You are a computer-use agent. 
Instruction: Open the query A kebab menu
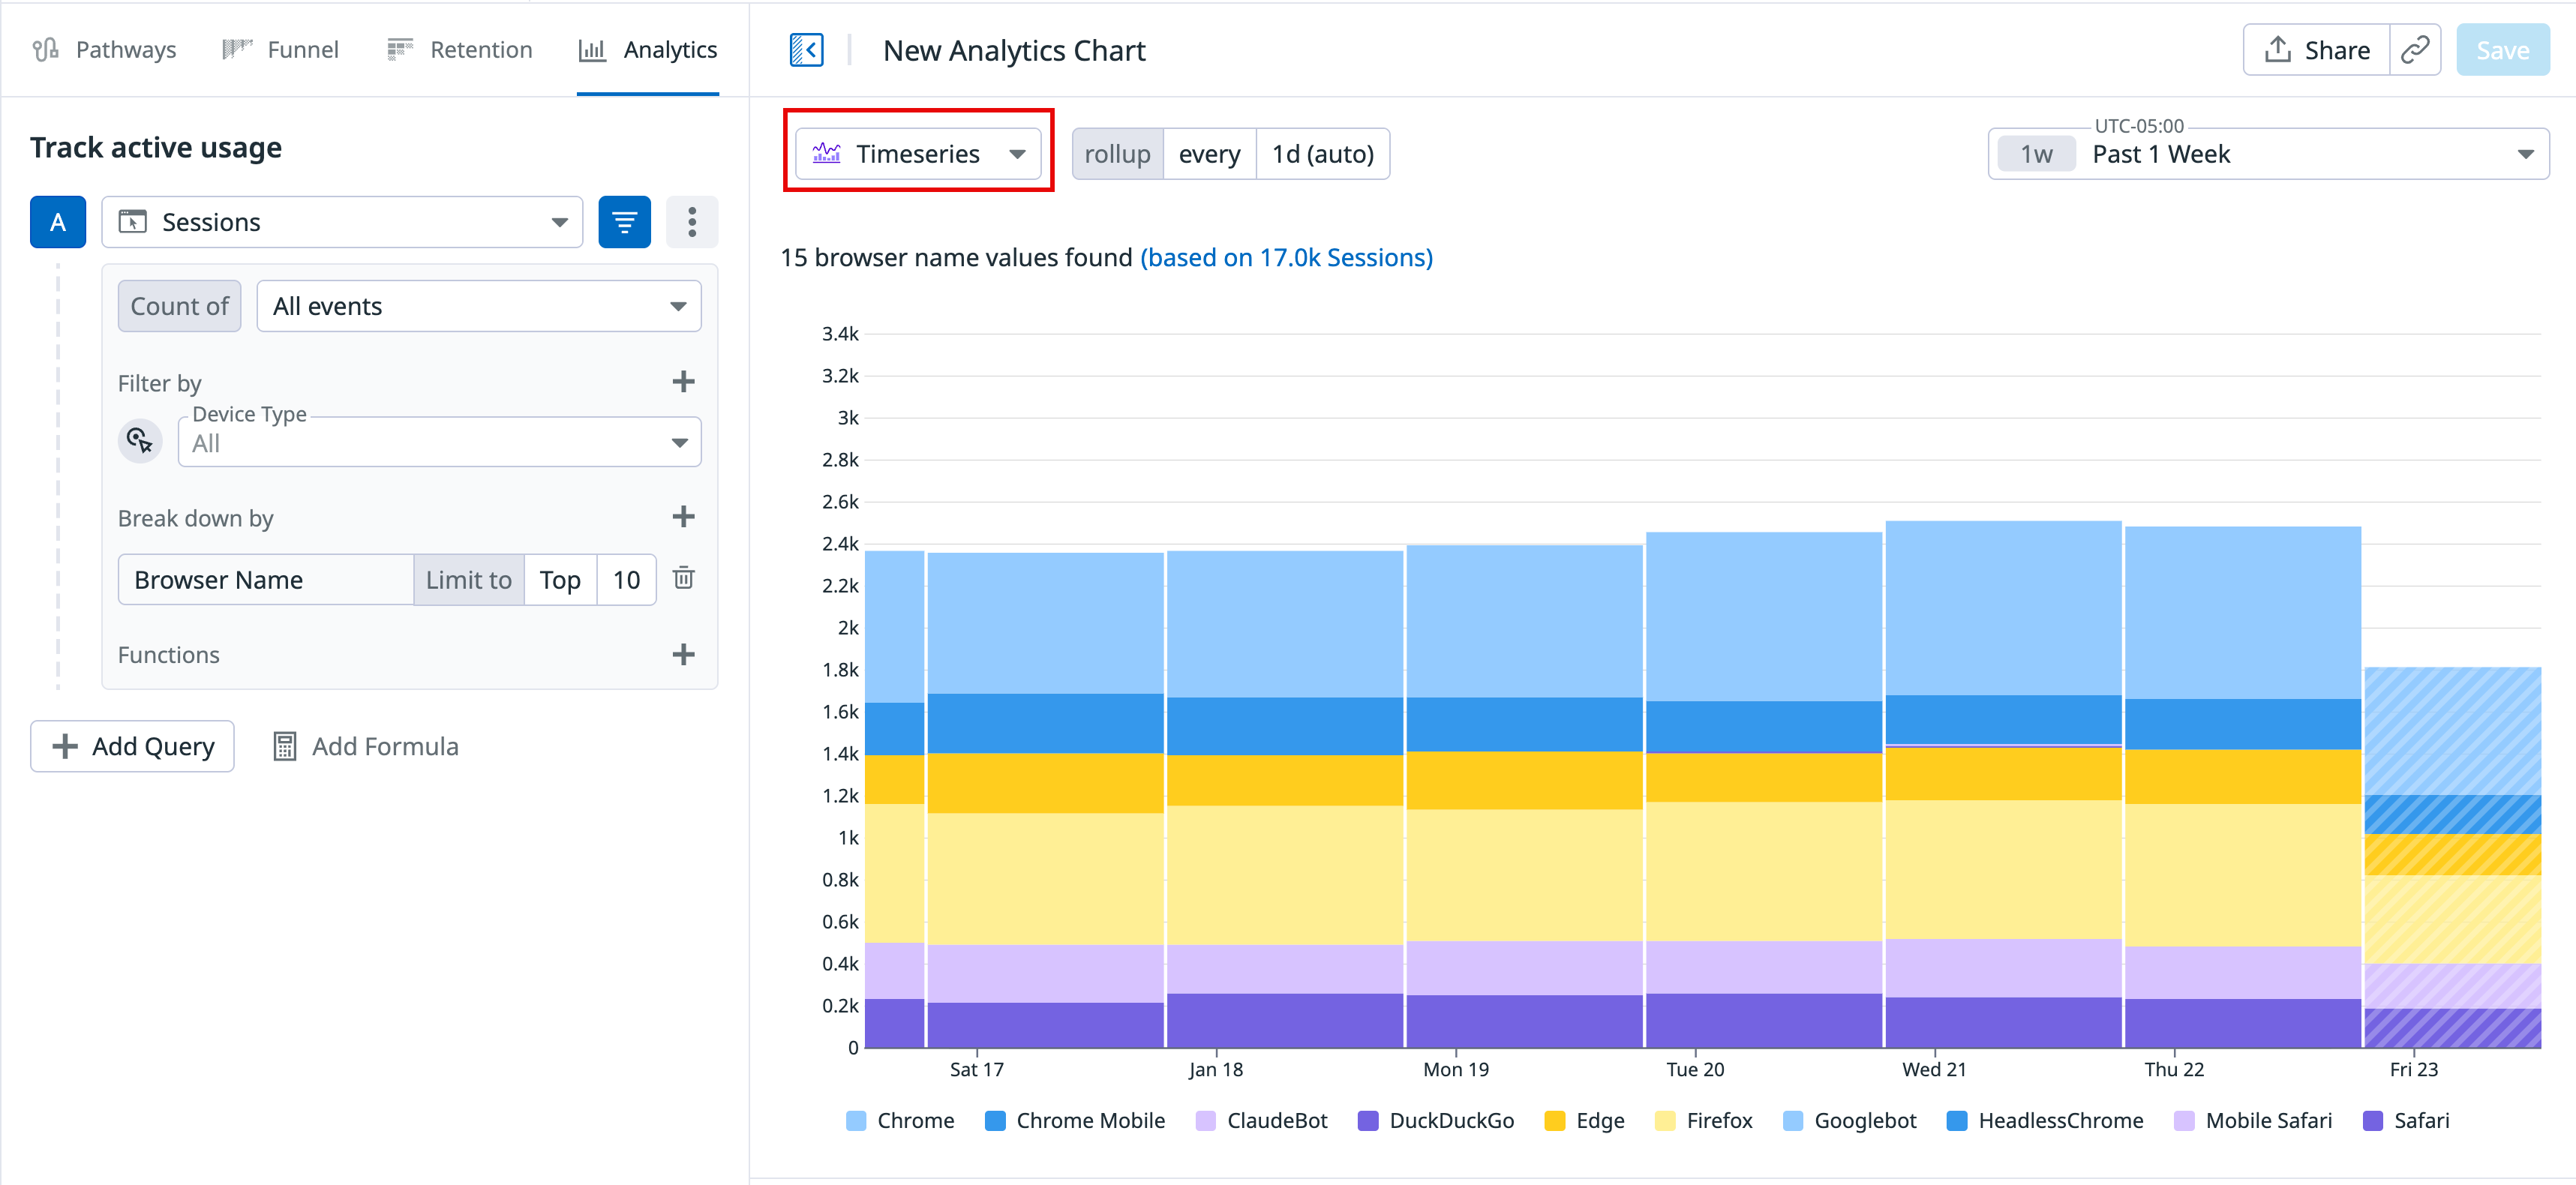coord(691,222)
